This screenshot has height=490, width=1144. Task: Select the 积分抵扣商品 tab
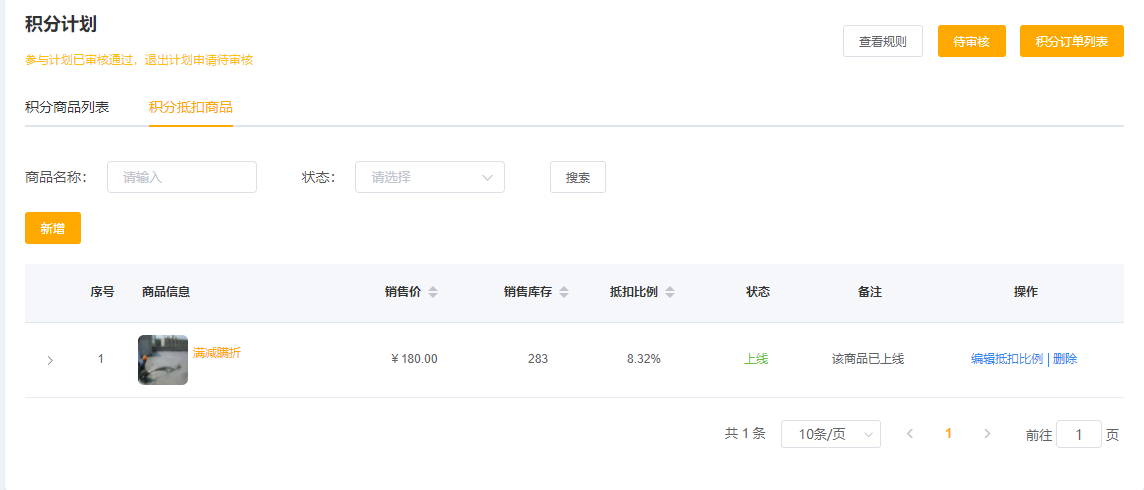click(x=190, y=107)
